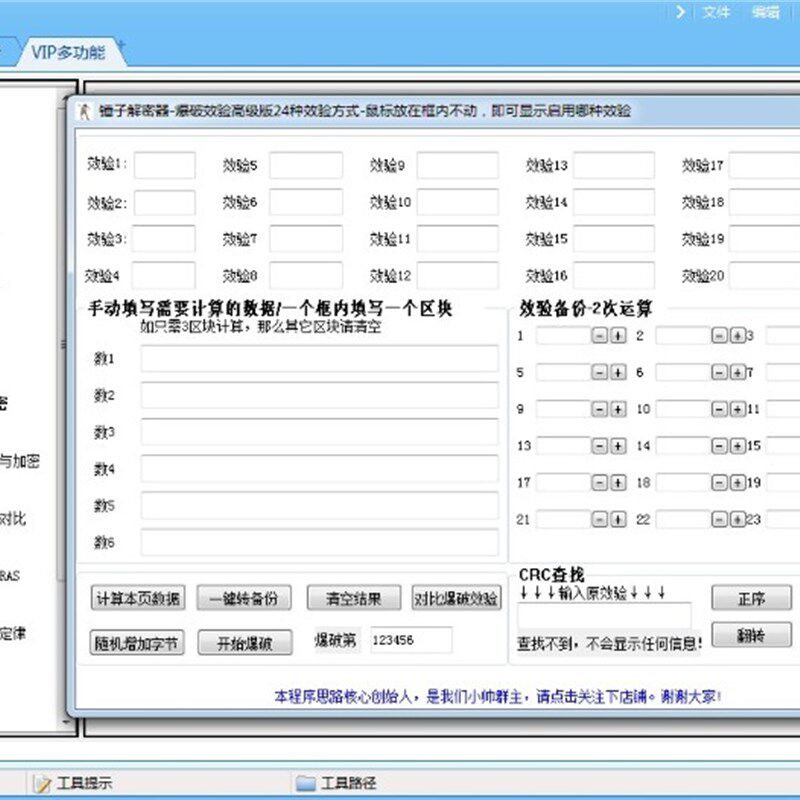Image resolution: width=800 pixels, height=800 pixels.
Task: Click the window title running-man icon
Action: click(85, 111)
